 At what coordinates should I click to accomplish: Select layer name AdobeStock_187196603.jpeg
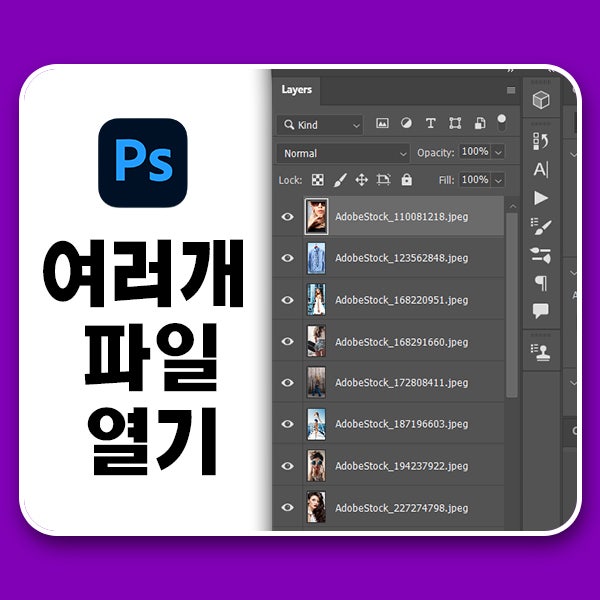click(x=401, y=424)
